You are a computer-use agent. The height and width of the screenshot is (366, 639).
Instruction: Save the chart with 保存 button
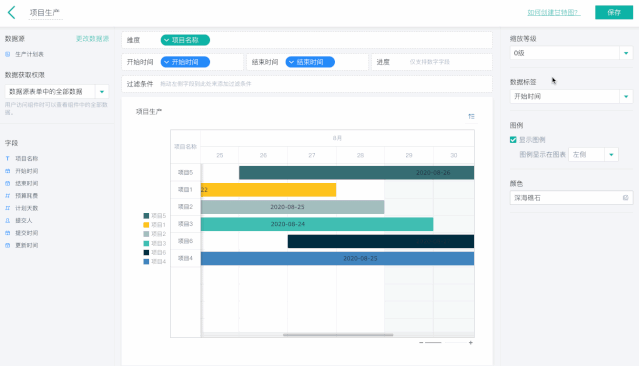click(614, 12)
